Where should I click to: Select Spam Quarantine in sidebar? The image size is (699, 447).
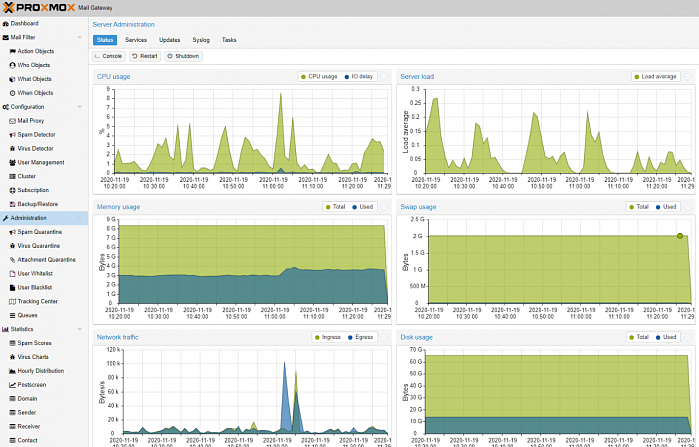(x=39, y=232)
